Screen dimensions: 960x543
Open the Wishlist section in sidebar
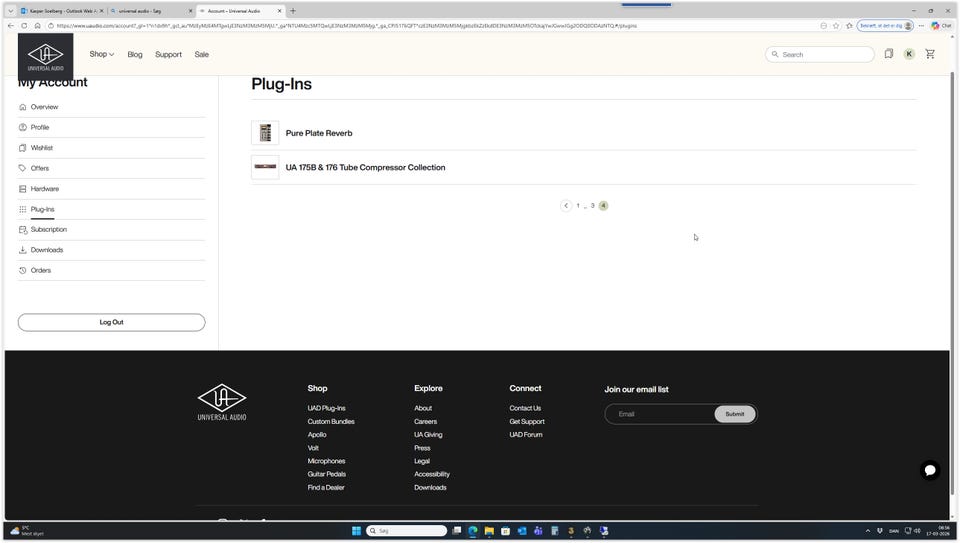tap(42, 148)
